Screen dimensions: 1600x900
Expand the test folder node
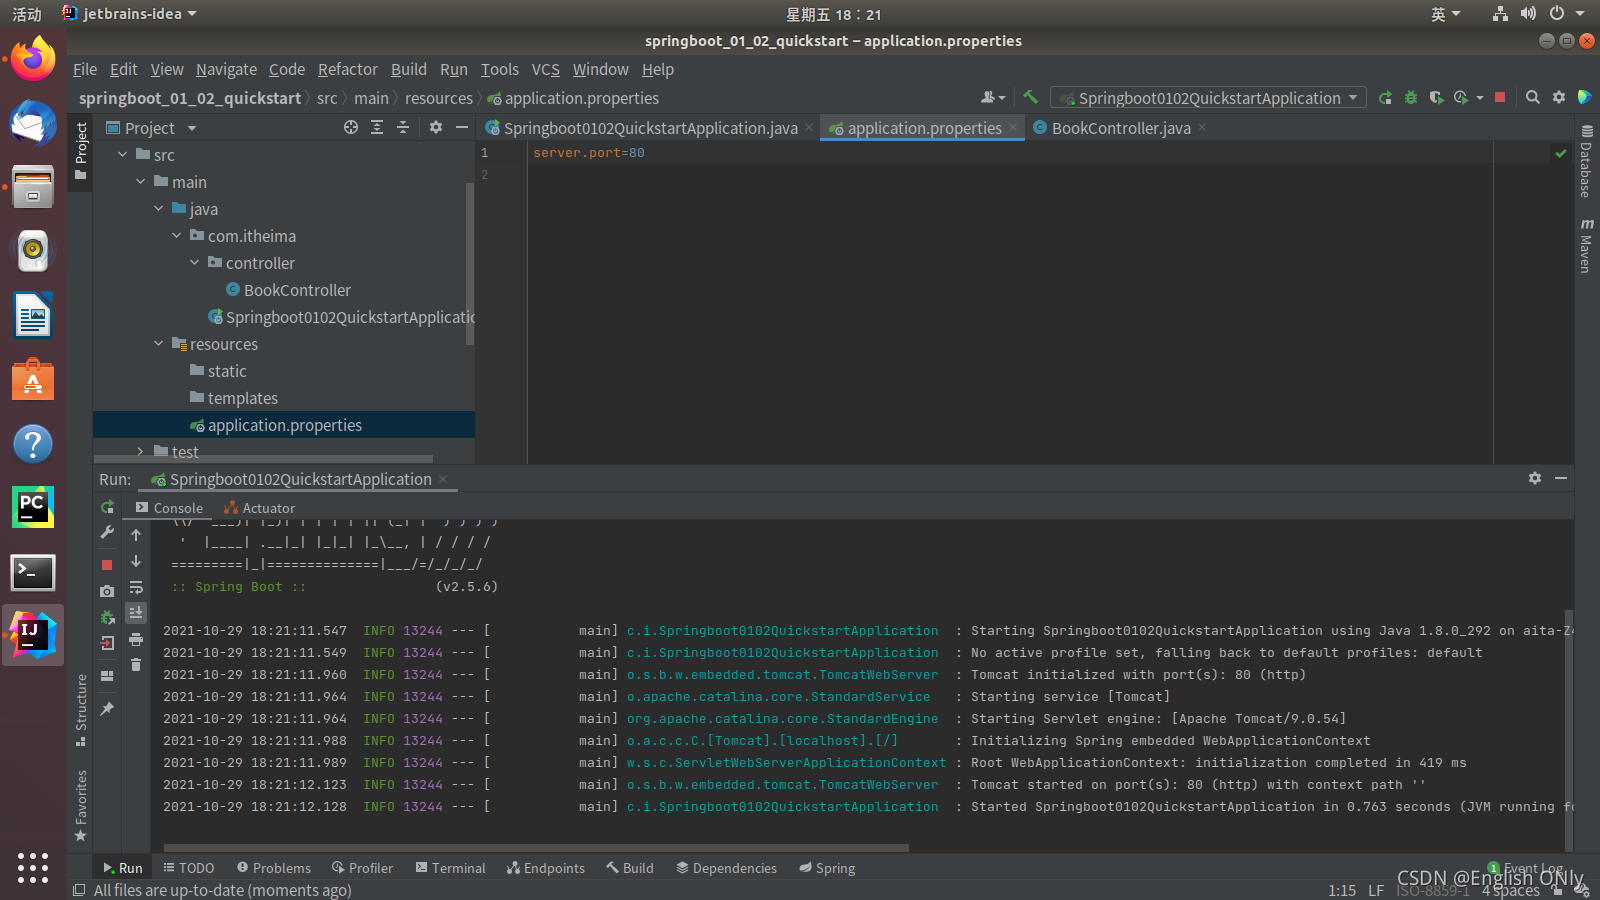(x=141, y=451)
